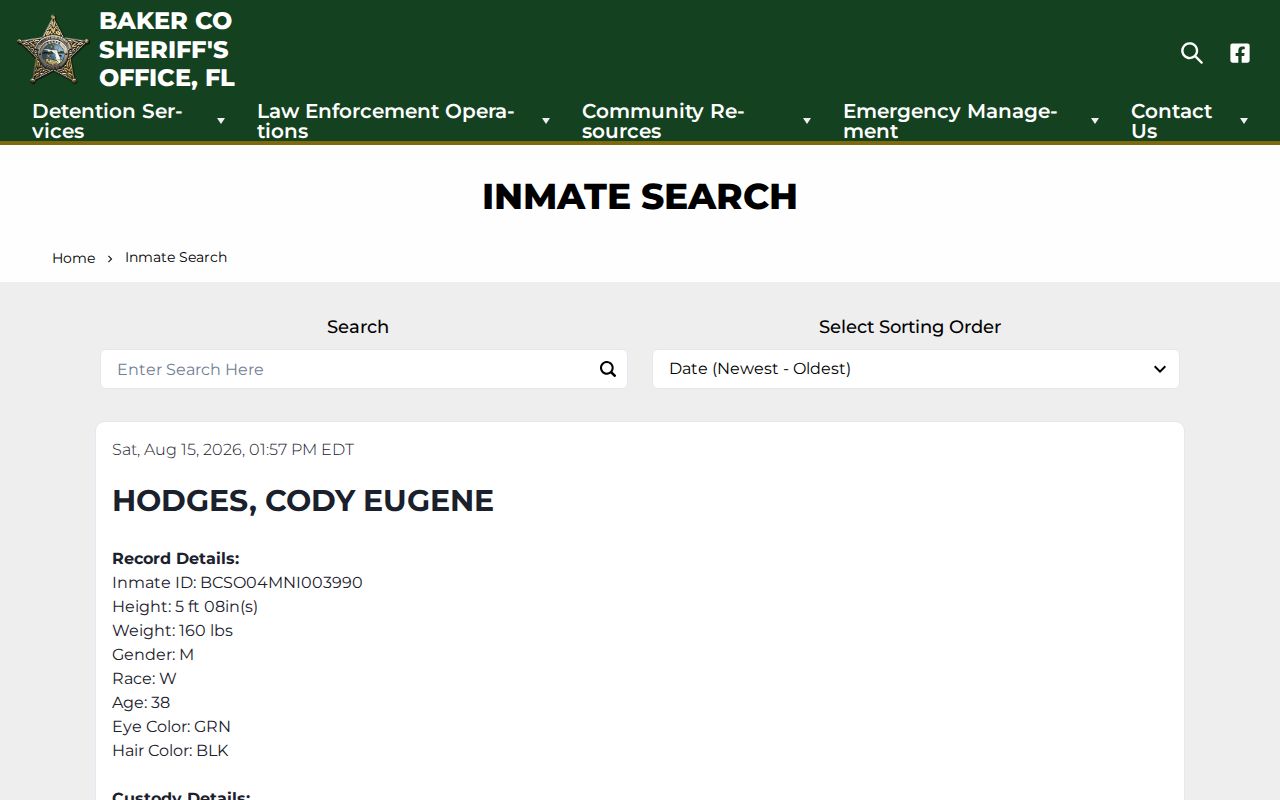Image resolution: width=1280 pixels, height=800 pixels.
Task: Click the Baker Co Sheriff's Office, FL title
Action: [x=166, y=49]
